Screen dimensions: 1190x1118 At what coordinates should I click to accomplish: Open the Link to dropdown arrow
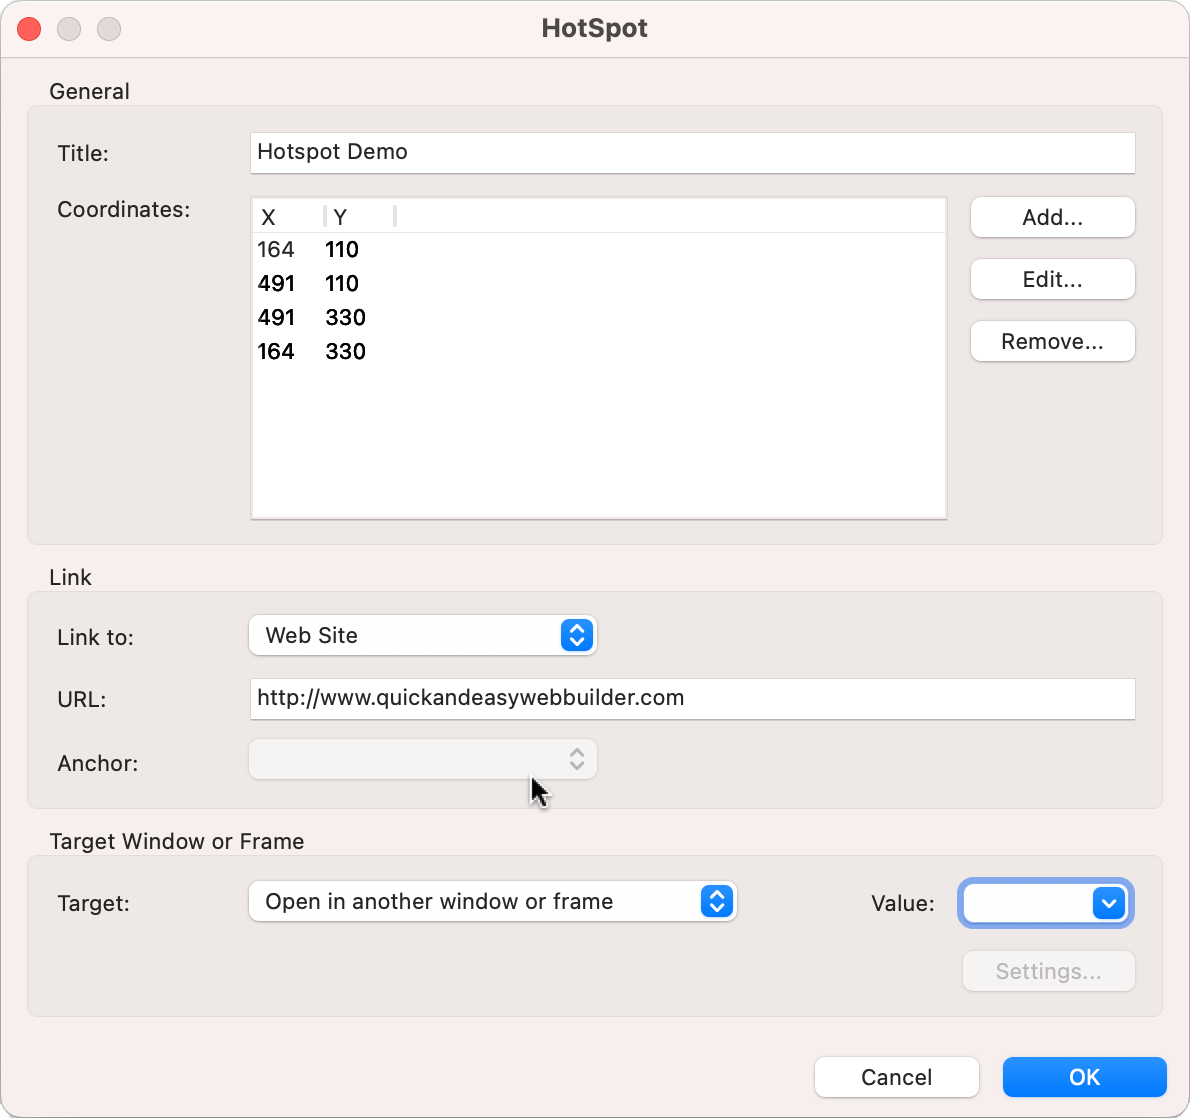[x=577, y=635]
